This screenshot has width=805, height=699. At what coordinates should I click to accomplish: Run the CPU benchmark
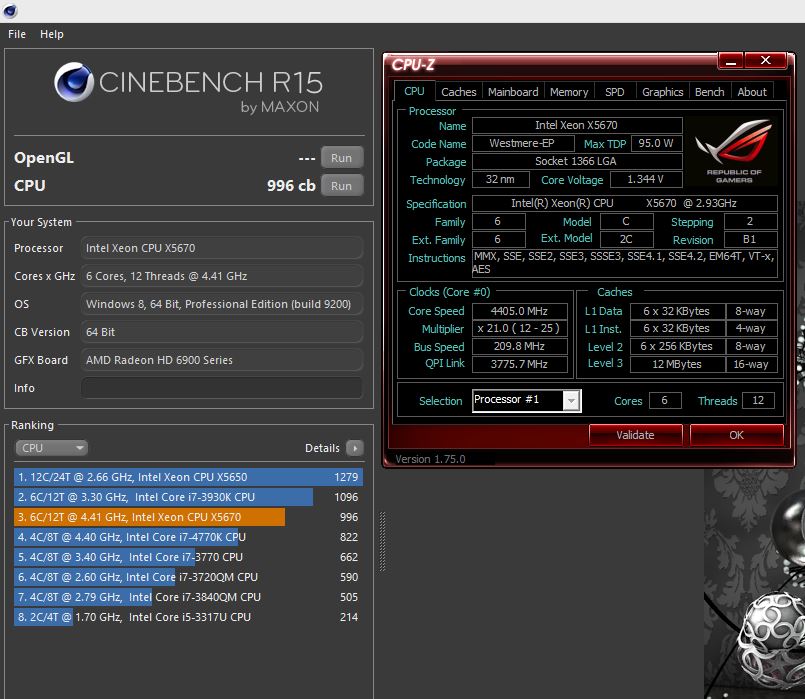coord(342,186)
